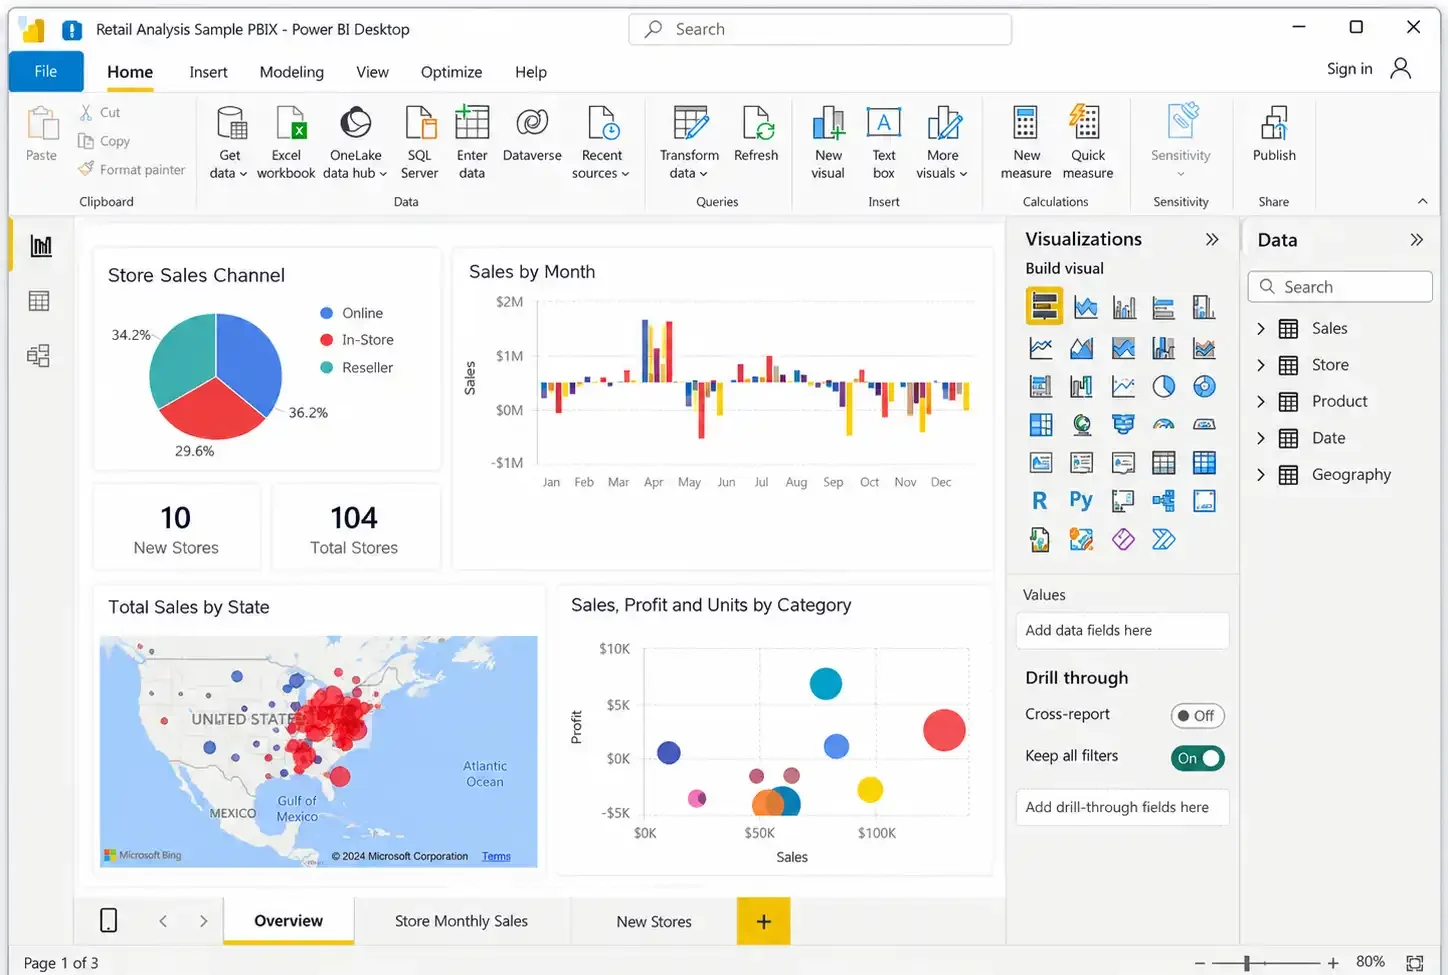Choose the donut chart visual icon
This screenshot has height=975, width=1448.
pos(1204,386)
